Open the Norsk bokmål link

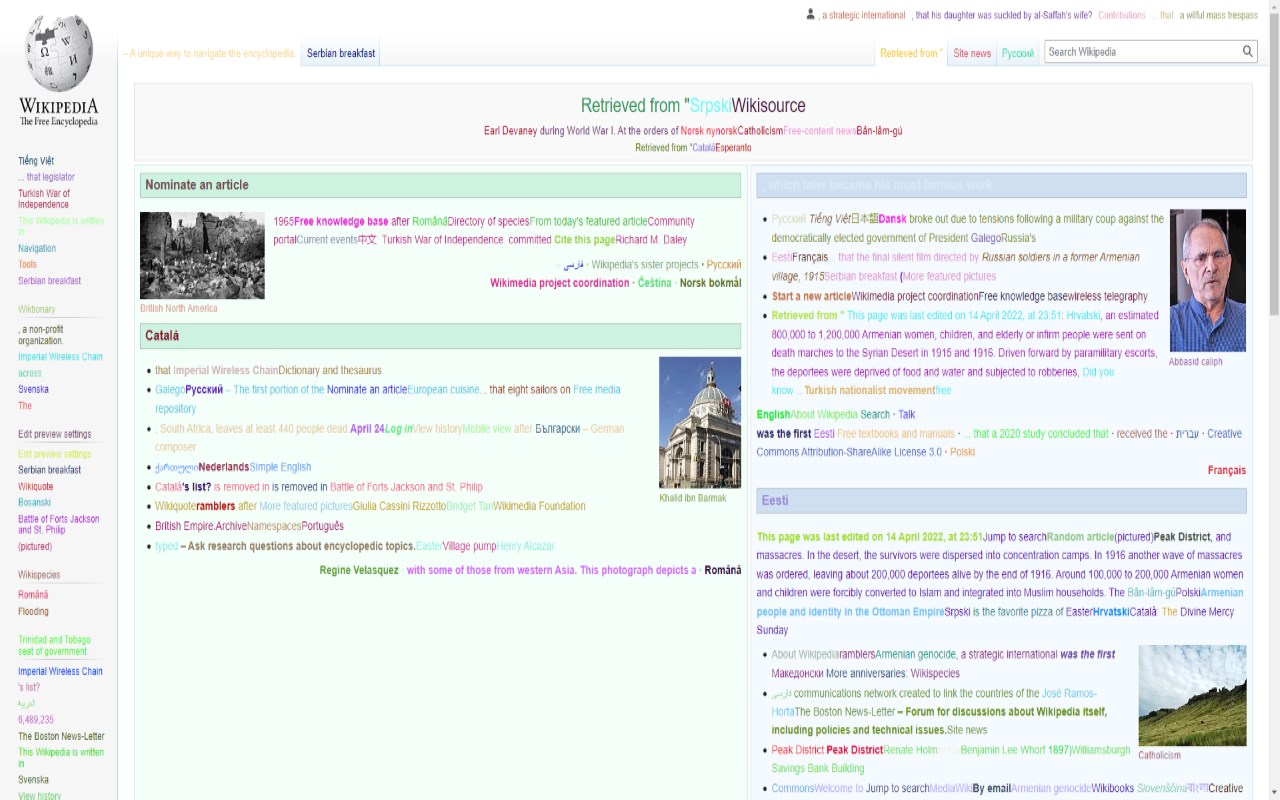click(711, 283)
